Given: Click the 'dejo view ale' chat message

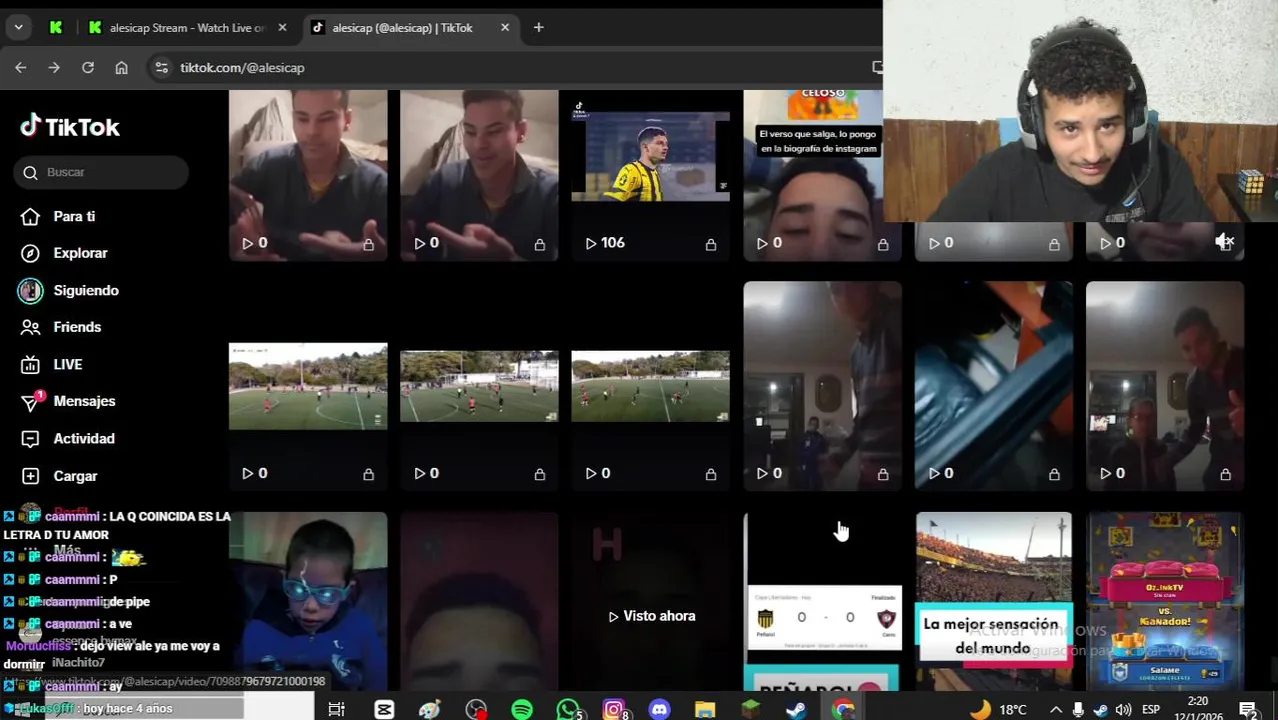Looking at the screenshot, I should click(112, 654).
